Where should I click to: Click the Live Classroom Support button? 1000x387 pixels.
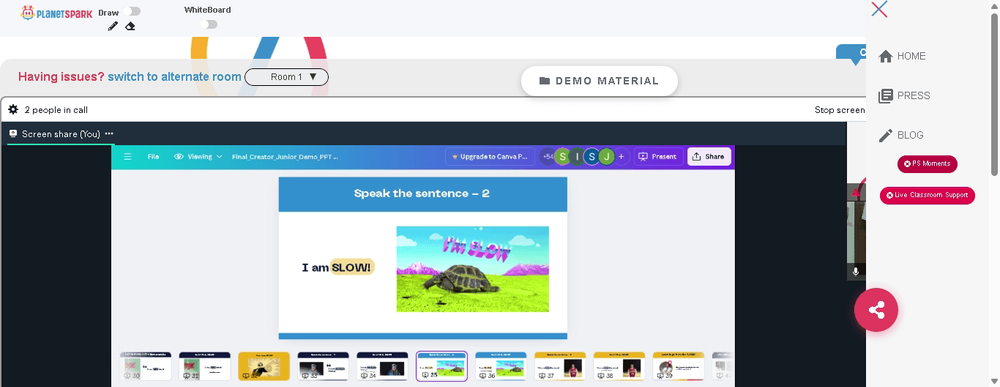pyautogui.click(x=927, y=195)
